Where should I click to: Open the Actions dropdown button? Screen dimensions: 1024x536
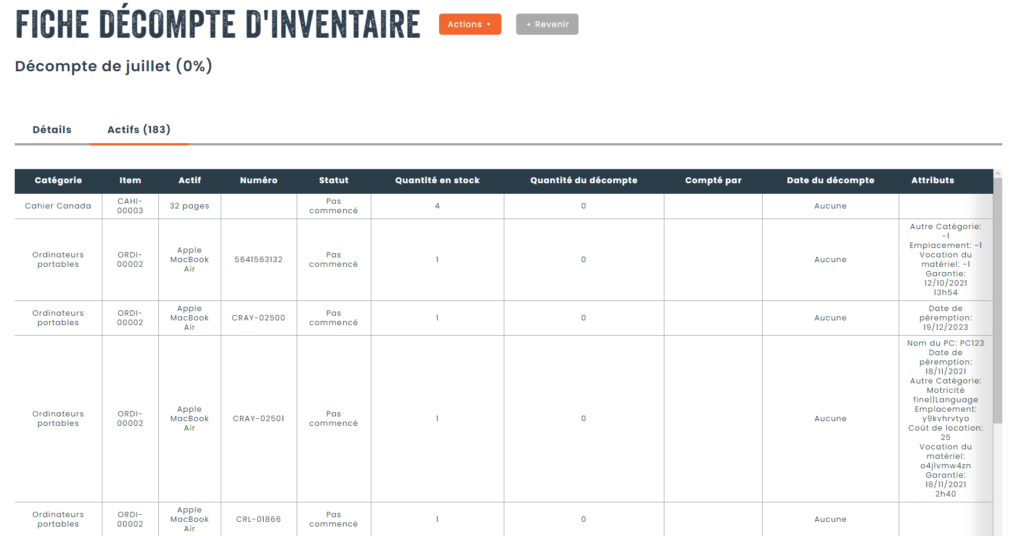click(x=469, y=24)
